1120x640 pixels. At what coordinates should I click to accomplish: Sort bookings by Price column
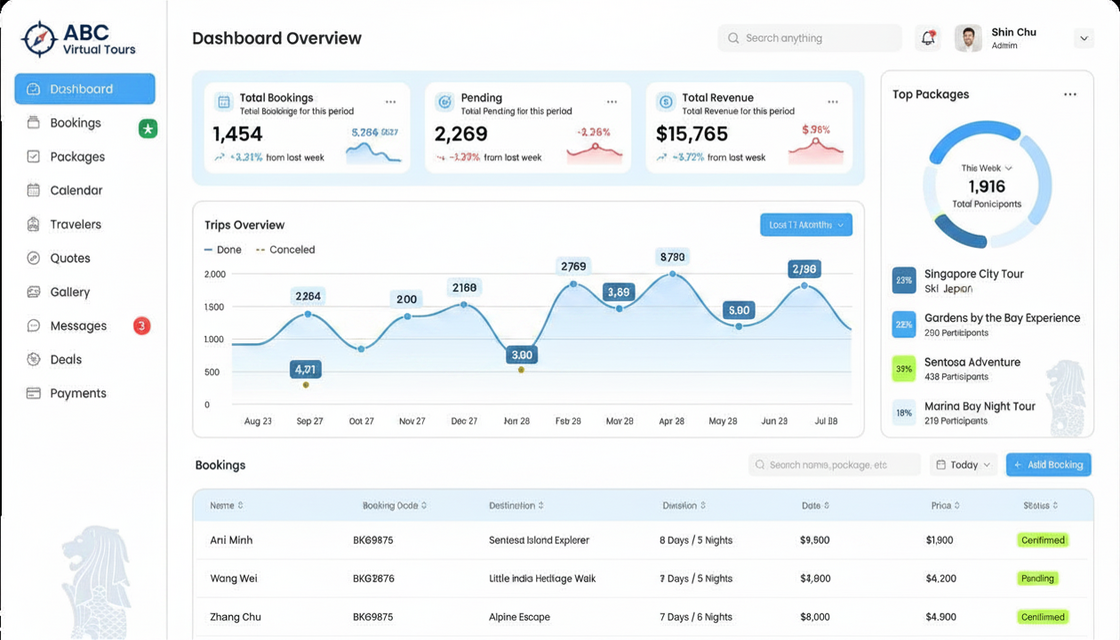pyautogui.click(x=945, y=505)
